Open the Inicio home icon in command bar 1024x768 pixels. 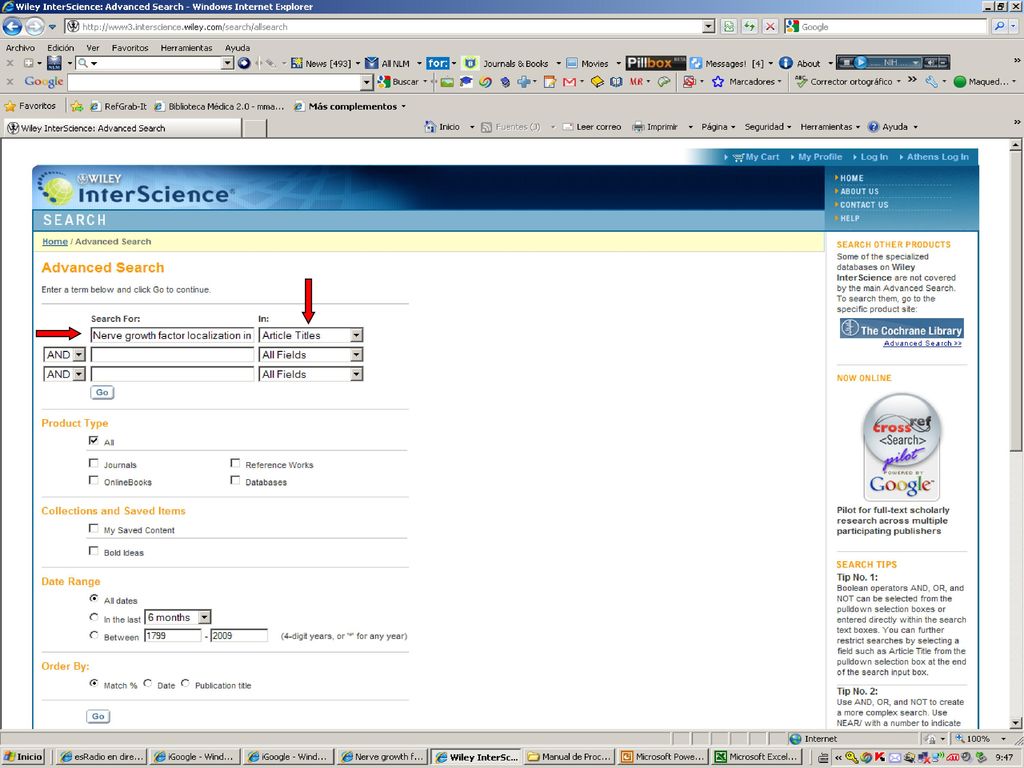tap(430, 127)
